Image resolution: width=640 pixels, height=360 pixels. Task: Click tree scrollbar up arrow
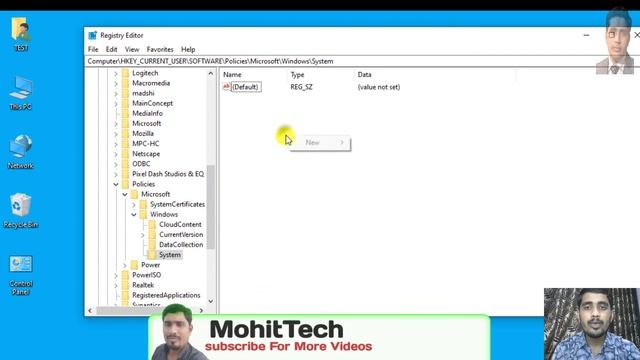[x=211, y=73]
